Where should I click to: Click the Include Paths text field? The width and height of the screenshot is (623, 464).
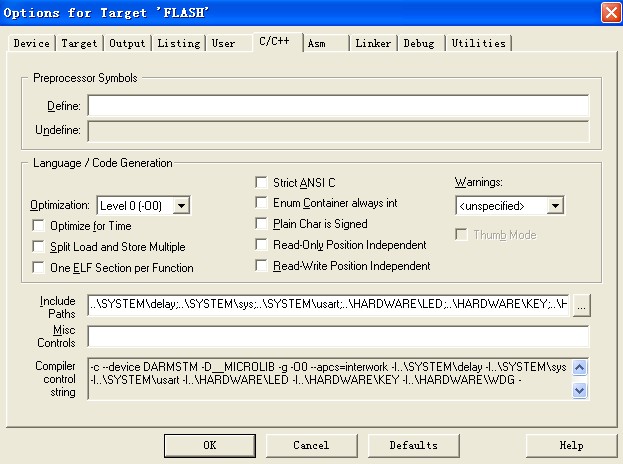click(328, 305)
